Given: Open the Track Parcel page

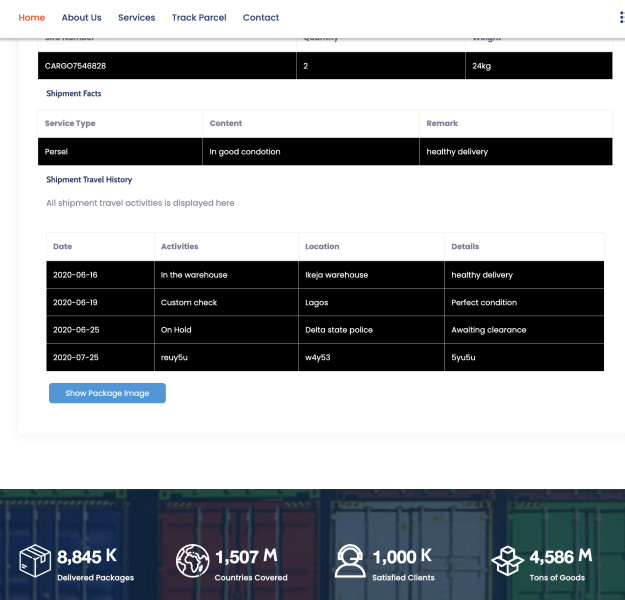Looking at the screenshot, I should tap(199, 18).
